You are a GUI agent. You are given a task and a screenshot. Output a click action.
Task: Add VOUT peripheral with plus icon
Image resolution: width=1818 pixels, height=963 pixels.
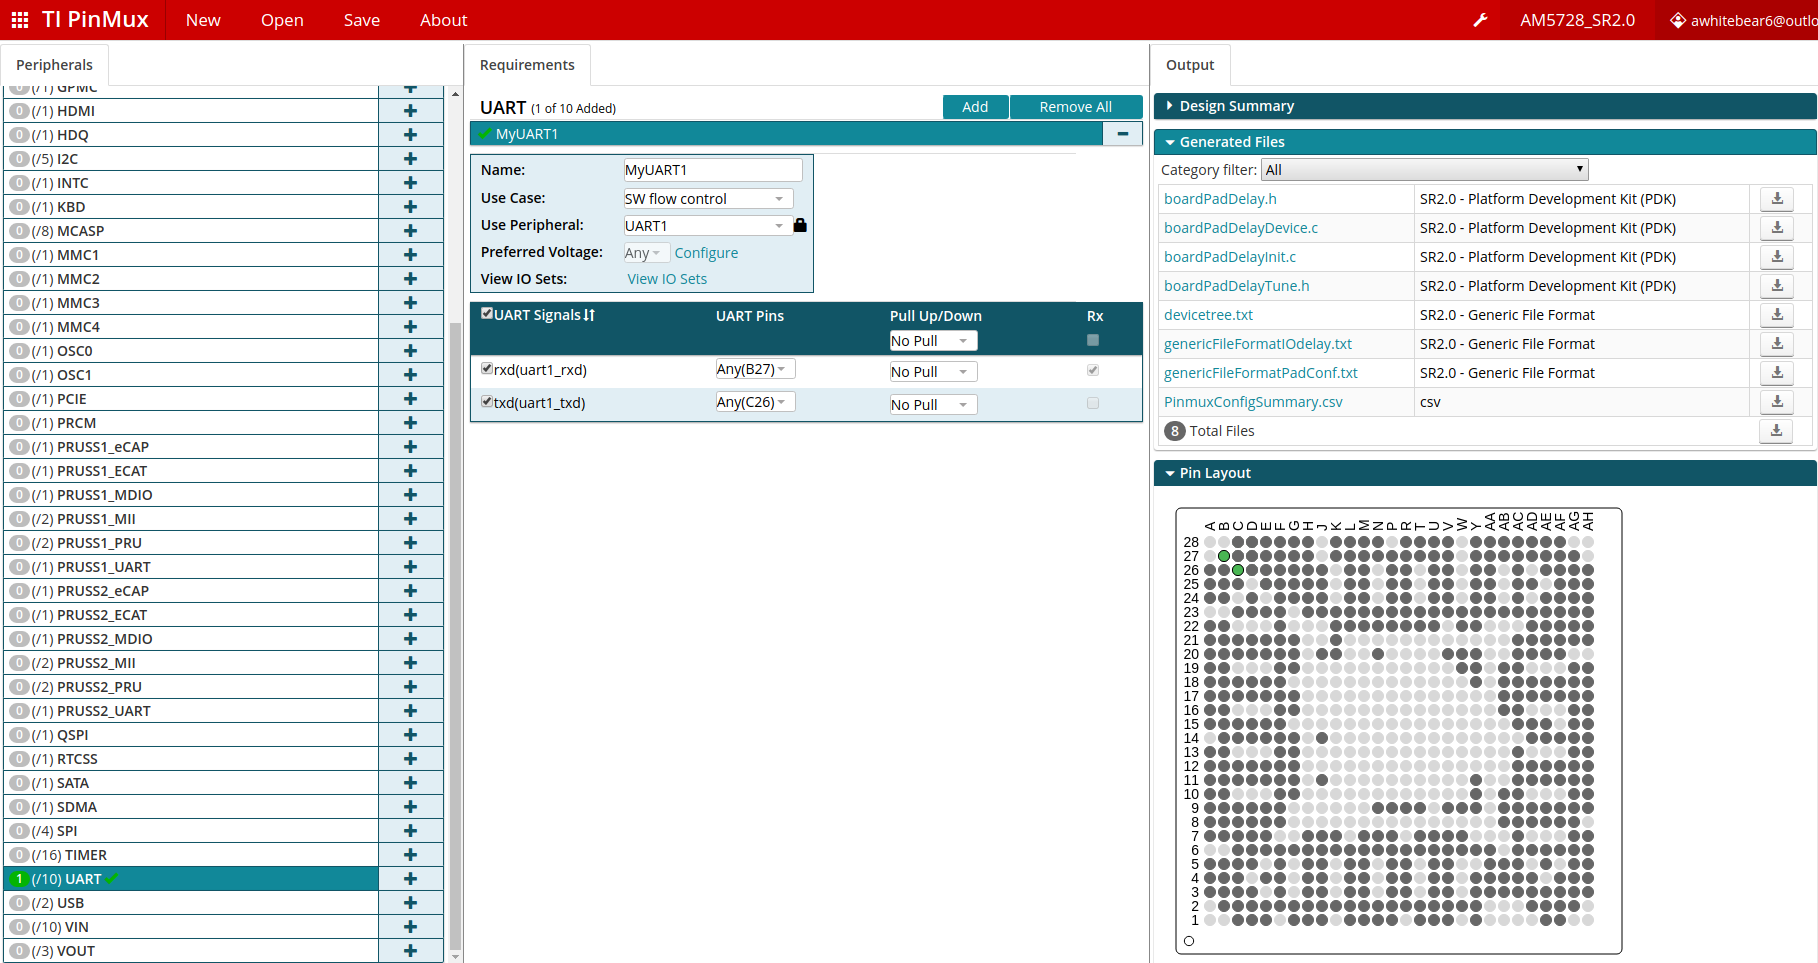click(x=410, y=951)
